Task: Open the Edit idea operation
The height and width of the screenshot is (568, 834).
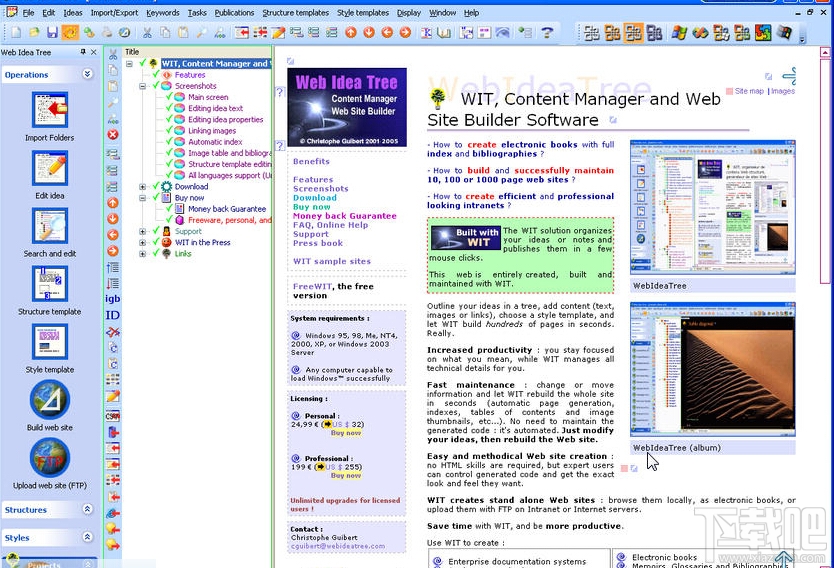Action: (x=49, y=168)
